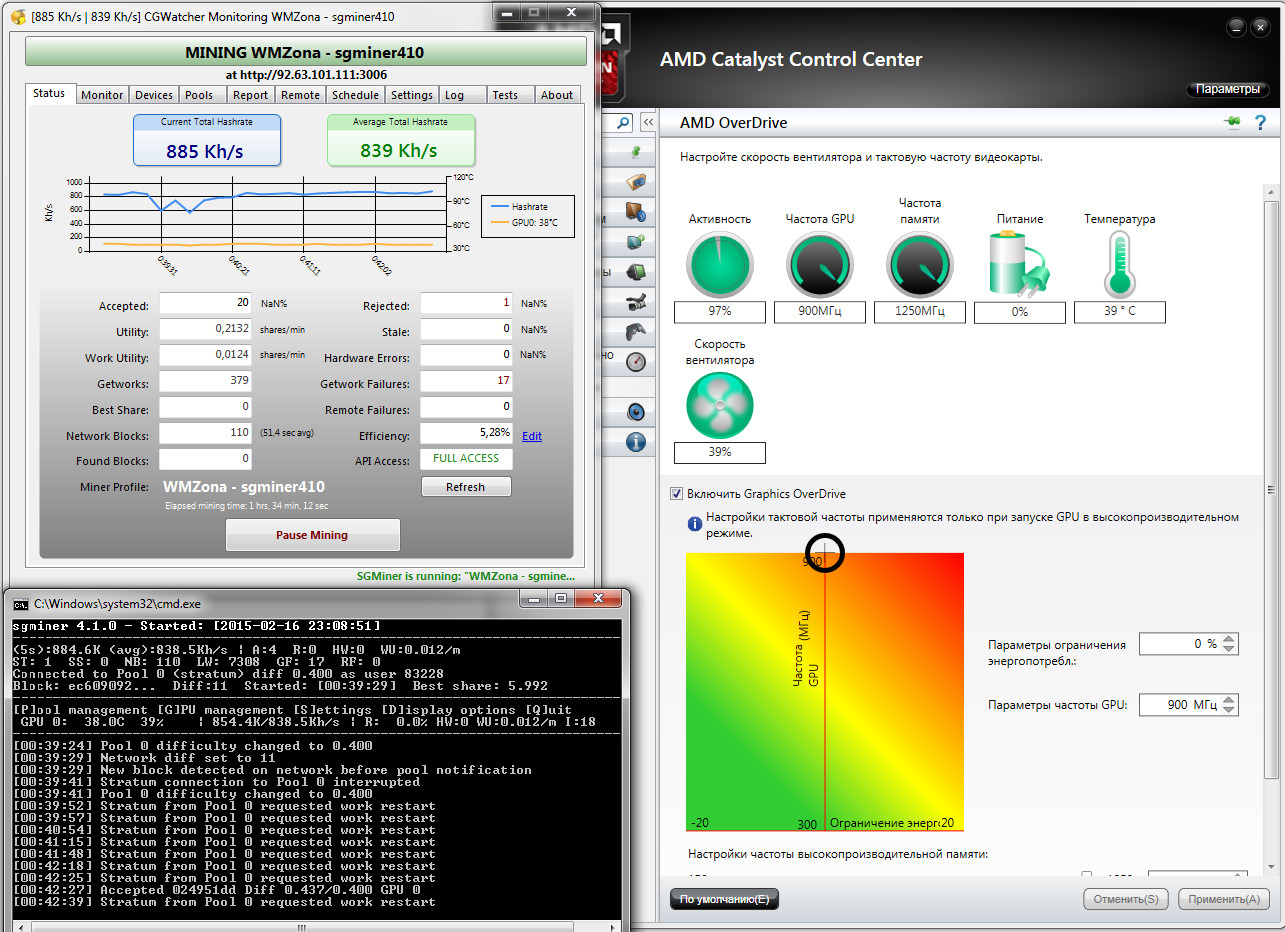
Task: Switch to the Devices tab
Action: click(154, 95)
